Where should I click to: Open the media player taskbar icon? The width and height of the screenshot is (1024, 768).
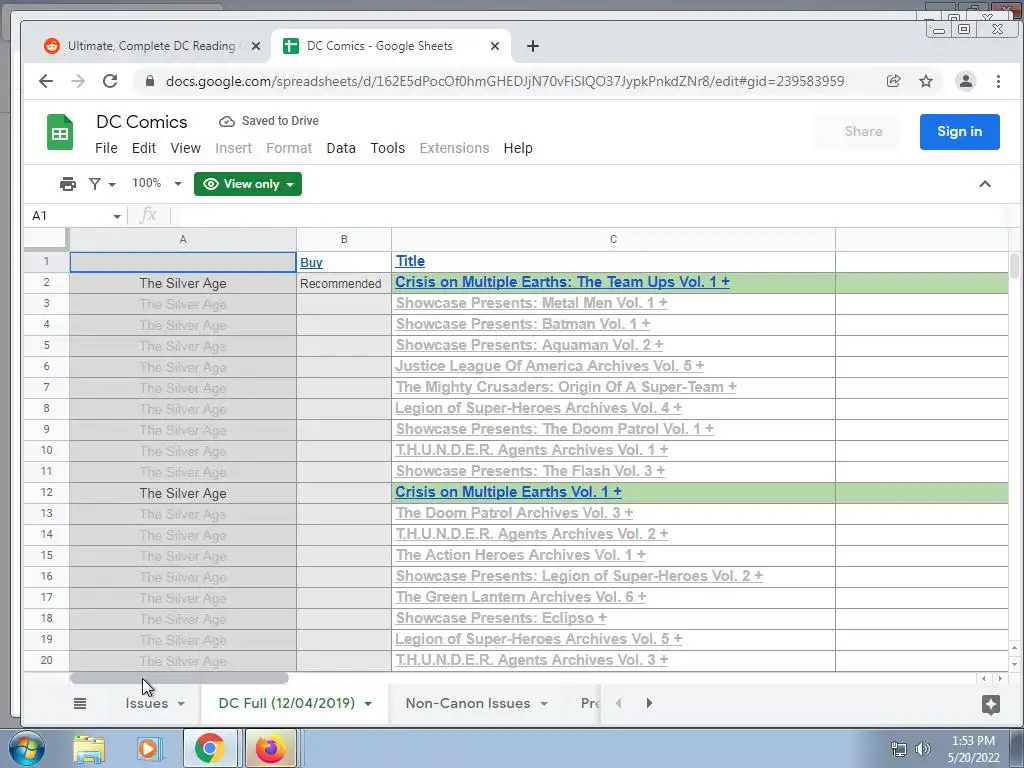(x=148, y=749)
